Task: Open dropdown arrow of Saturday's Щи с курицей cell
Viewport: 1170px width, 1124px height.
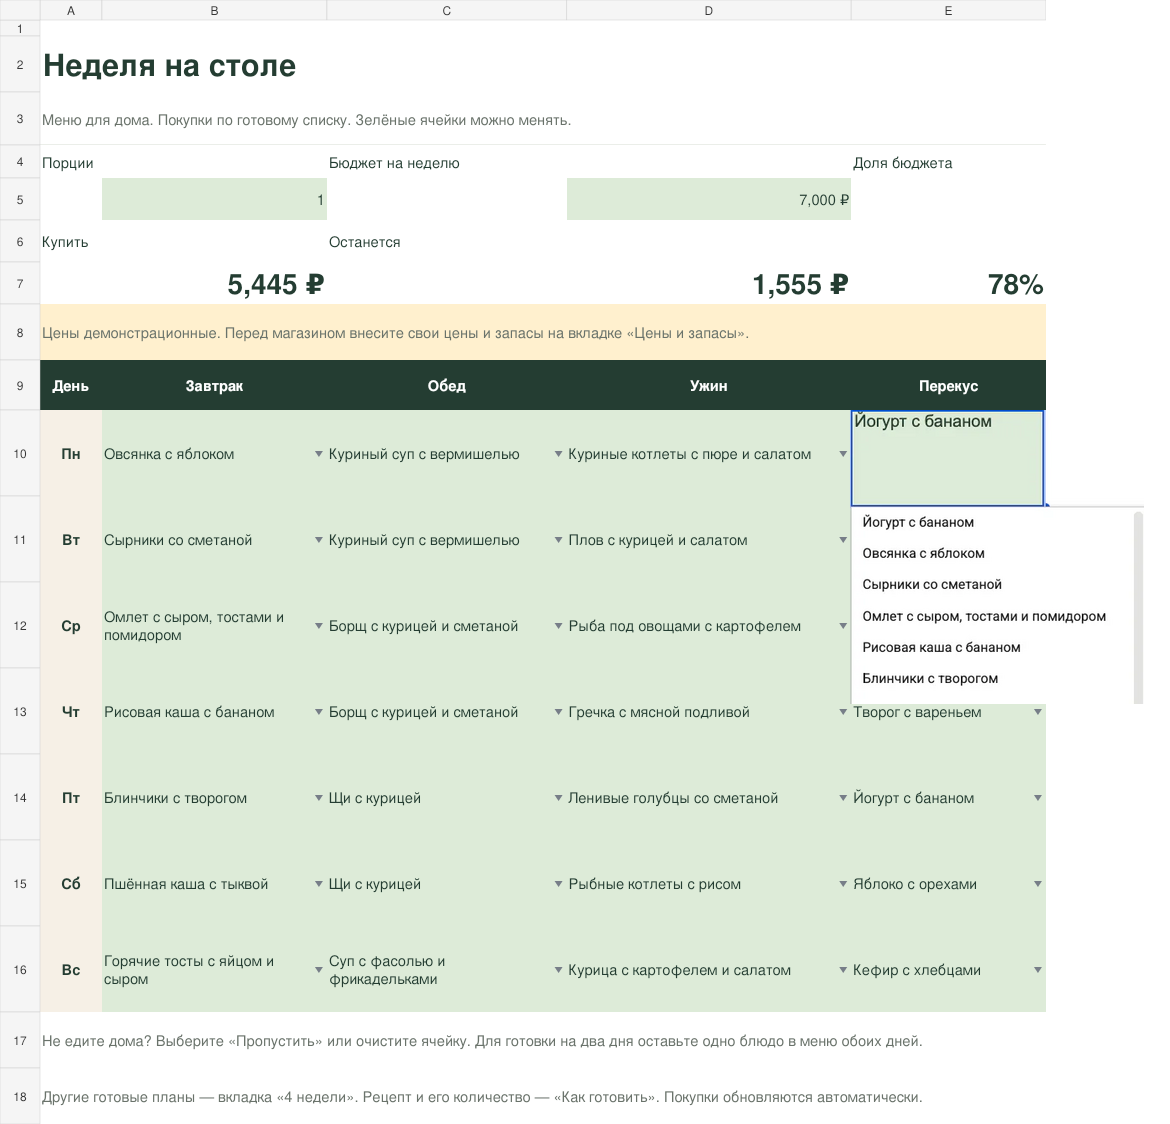Action: tap(558, 884)
